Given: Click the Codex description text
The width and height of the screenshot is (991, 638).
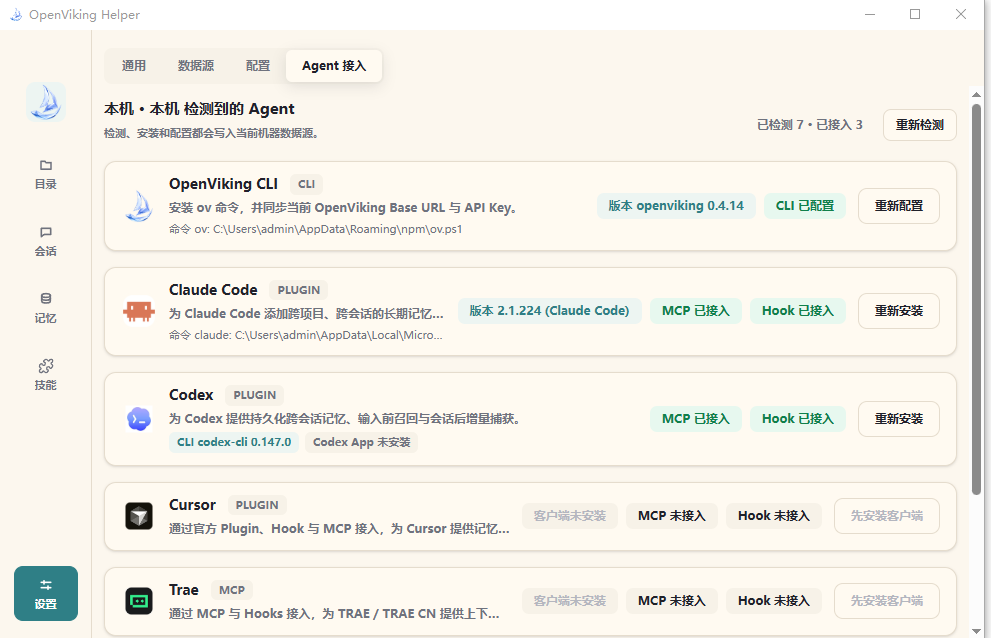Looking at the screenshot, I should 344,419.
